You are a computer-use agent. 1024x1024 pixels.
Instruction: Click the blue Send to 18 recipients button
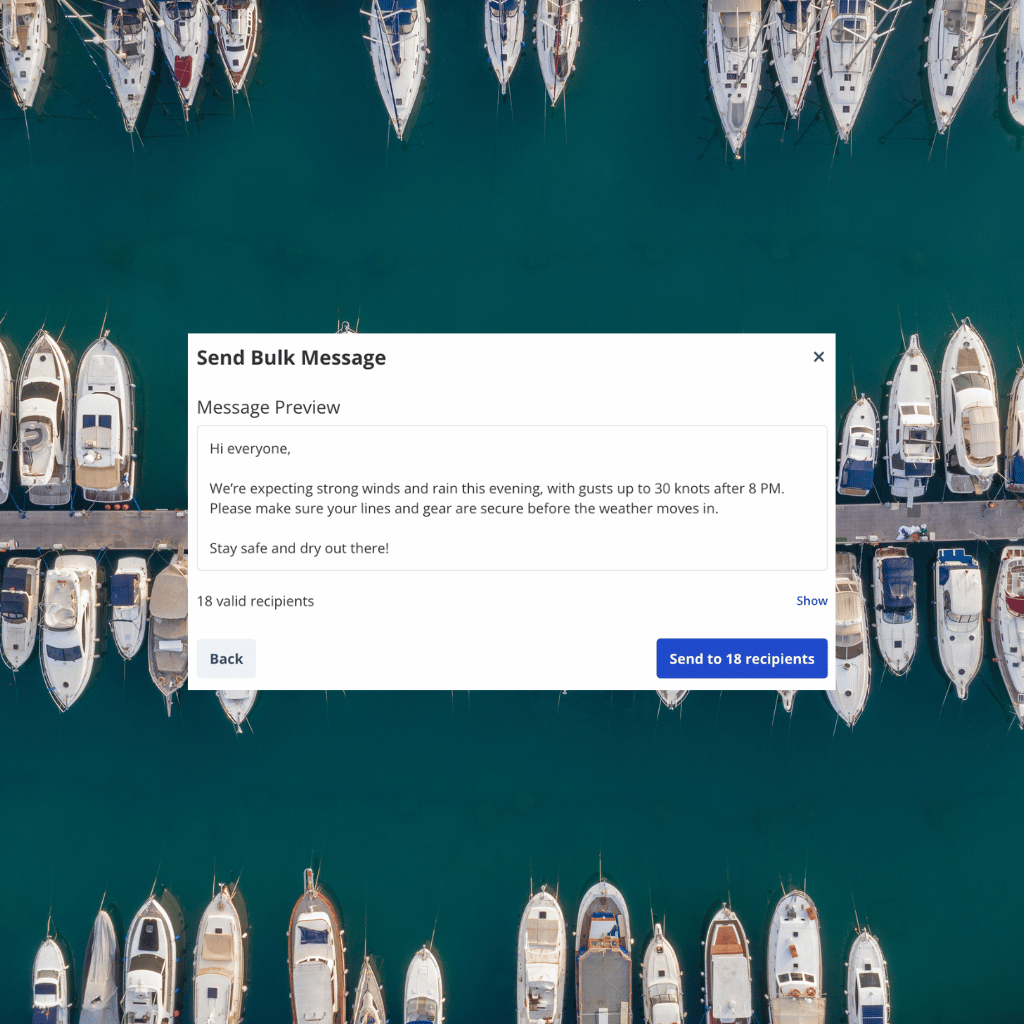click(741, 658)
